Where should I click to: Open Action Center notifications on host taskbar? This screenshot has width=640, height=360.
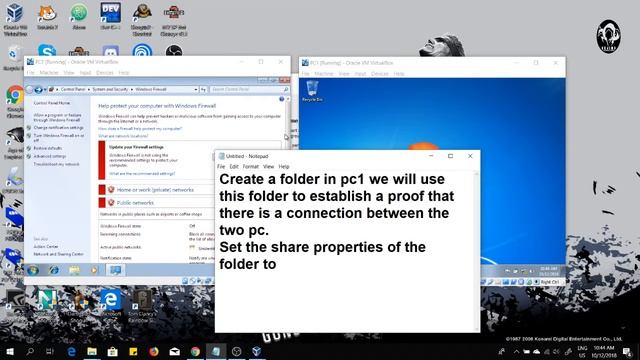point(628,351)
